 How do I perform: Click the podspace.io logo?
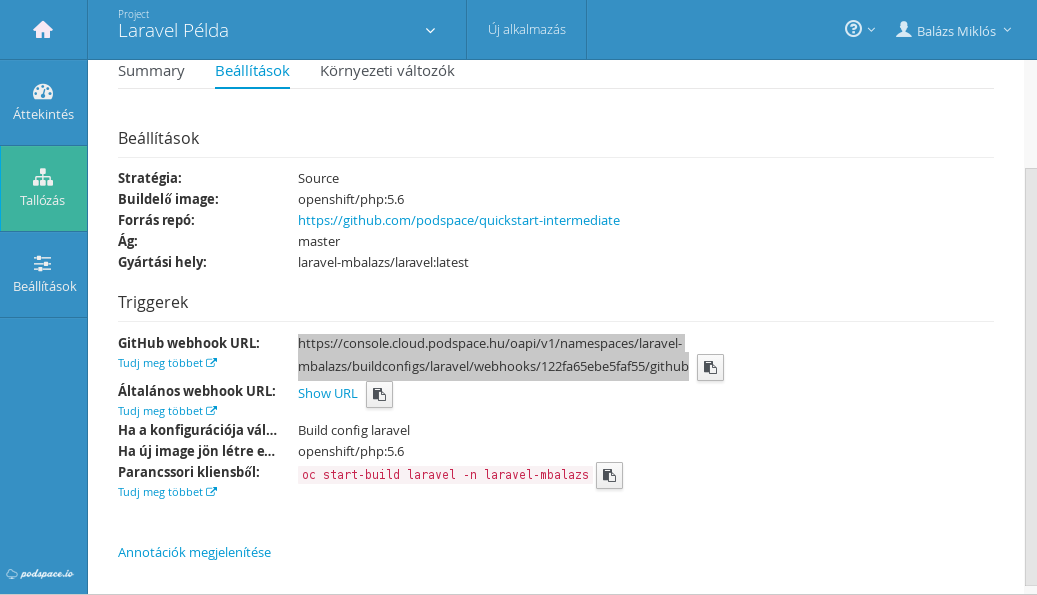click(x=40, y=574)
